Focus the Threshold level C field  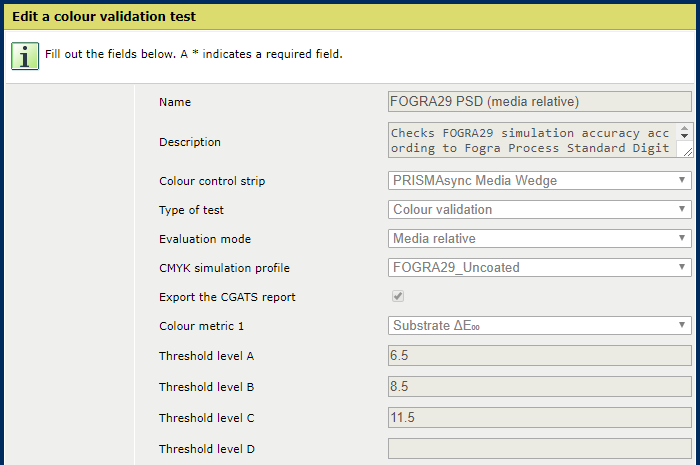(x=539, y=417)
